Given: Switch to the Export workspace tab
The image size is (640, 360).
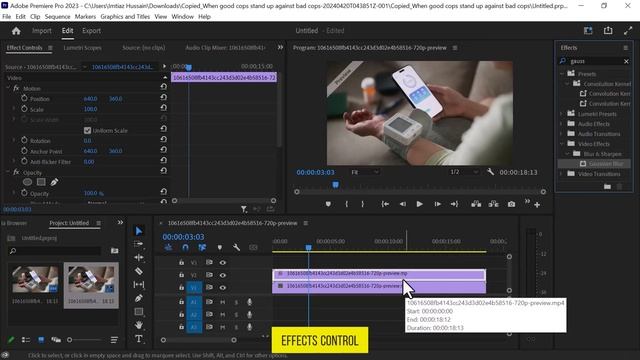Looking at the screenshot, I should [91, 31].
